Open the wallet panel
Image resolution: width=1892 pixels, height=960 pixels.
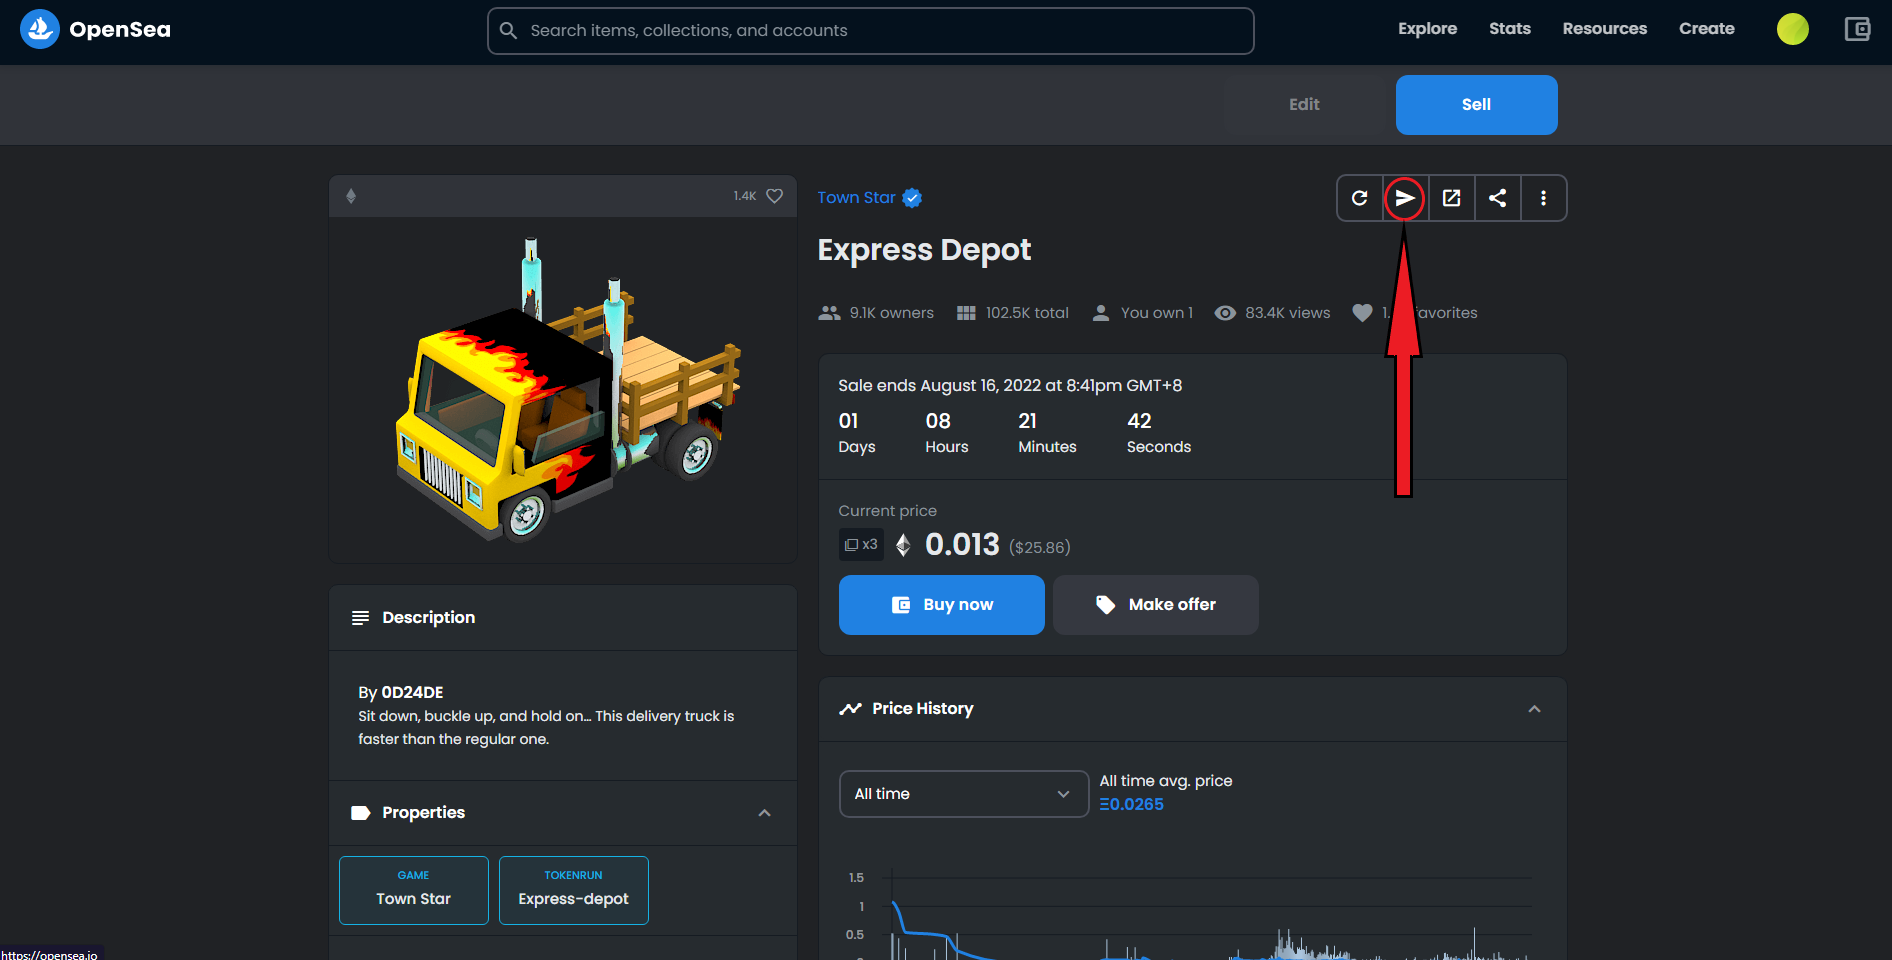click(x=1857, y=29)
